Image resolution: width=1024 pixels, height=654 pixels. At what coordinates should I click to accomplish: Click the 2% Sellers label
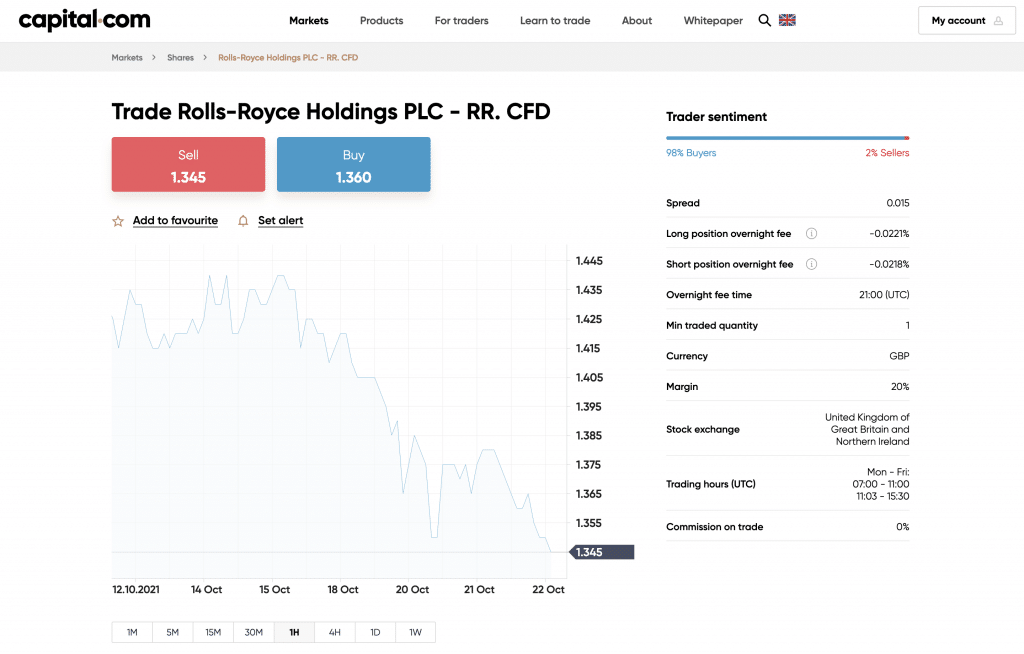pyautogui.click(x=888, y=153)
